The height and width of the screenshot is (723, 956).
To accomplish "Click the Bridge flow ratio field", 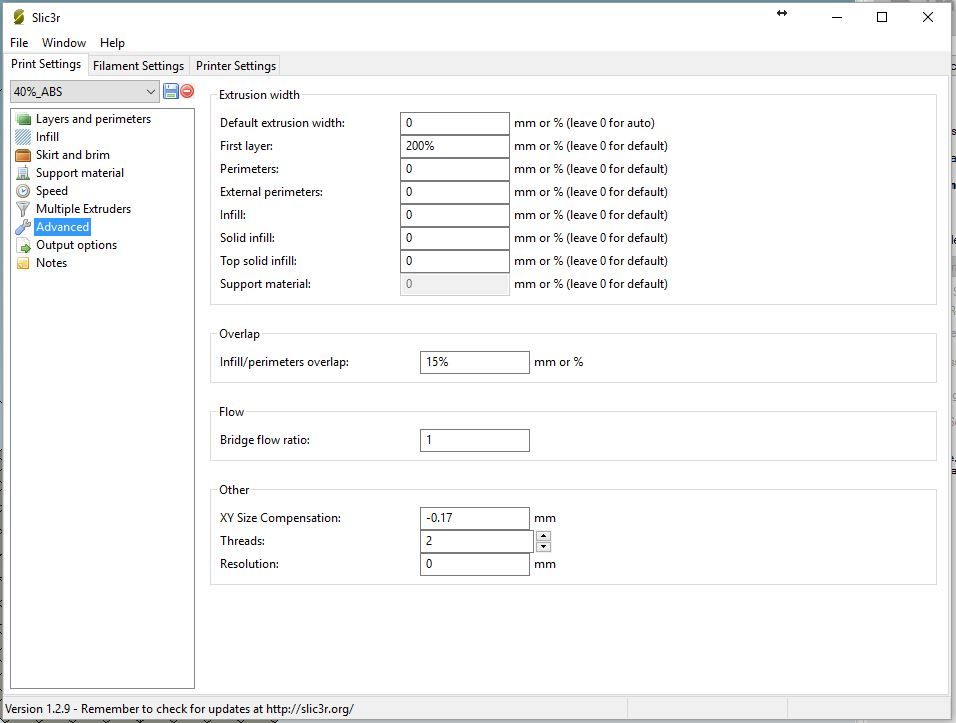I will pos(475,440).
